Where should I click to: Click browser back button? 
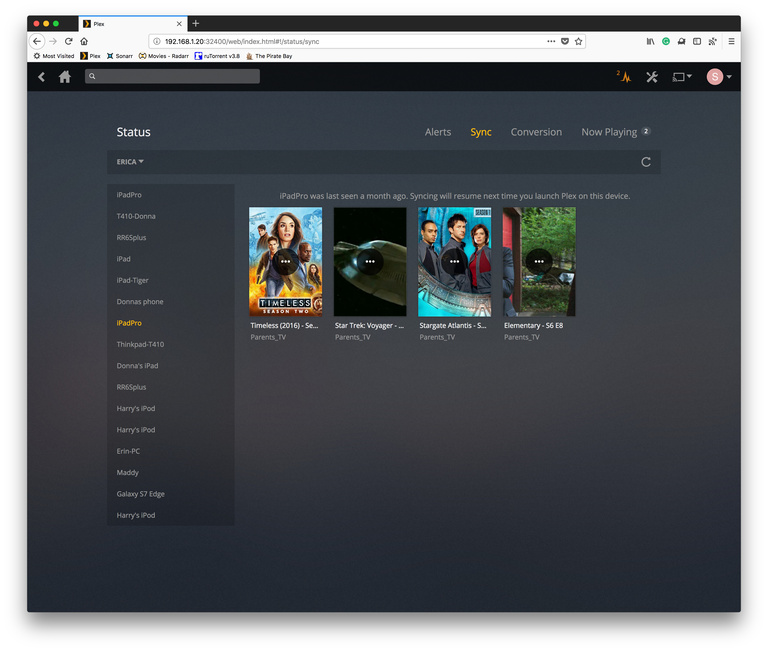pos(37,41)
